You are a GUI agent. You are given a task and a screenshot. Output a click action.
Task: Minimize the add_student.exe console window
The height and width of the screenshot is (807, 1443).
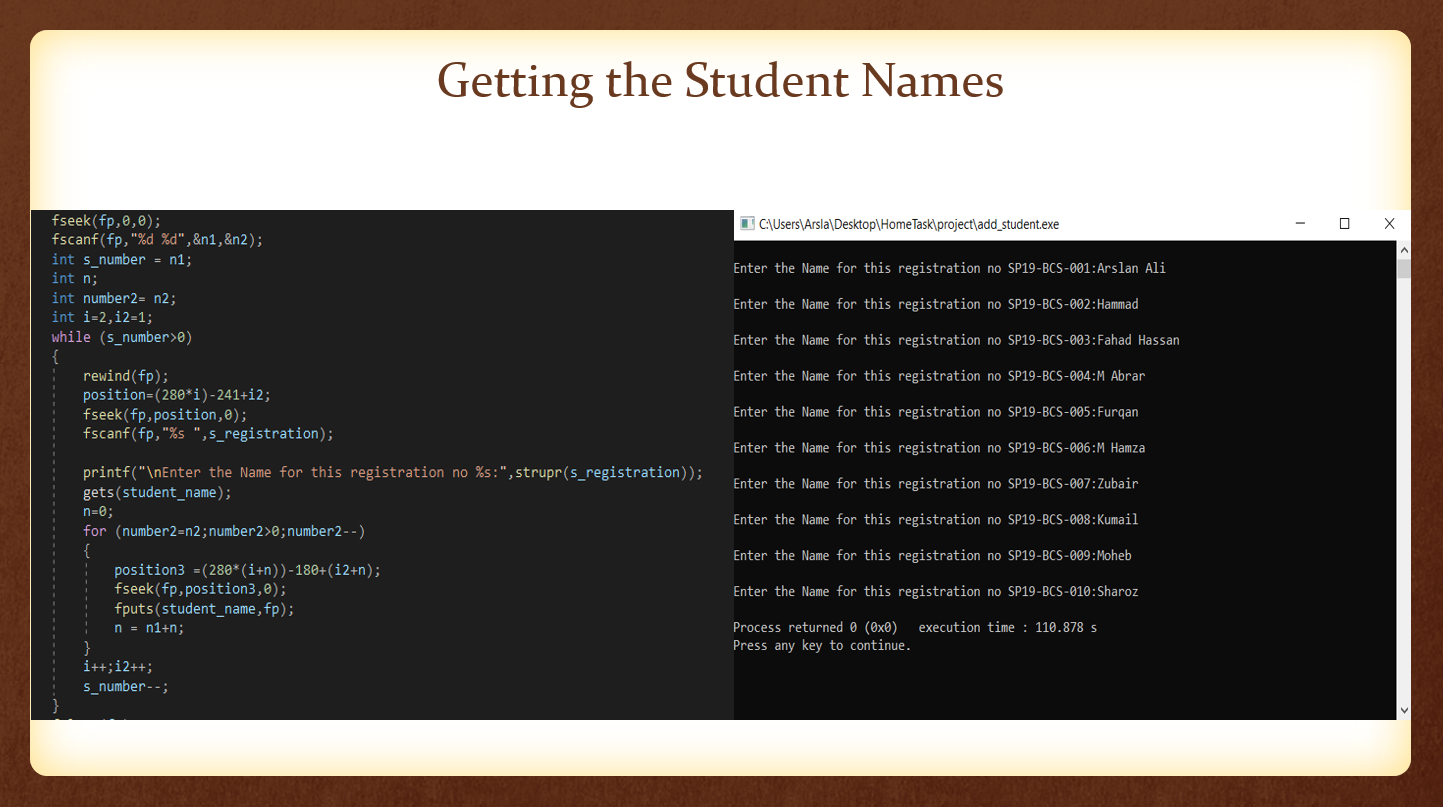tap(1299, 224)
